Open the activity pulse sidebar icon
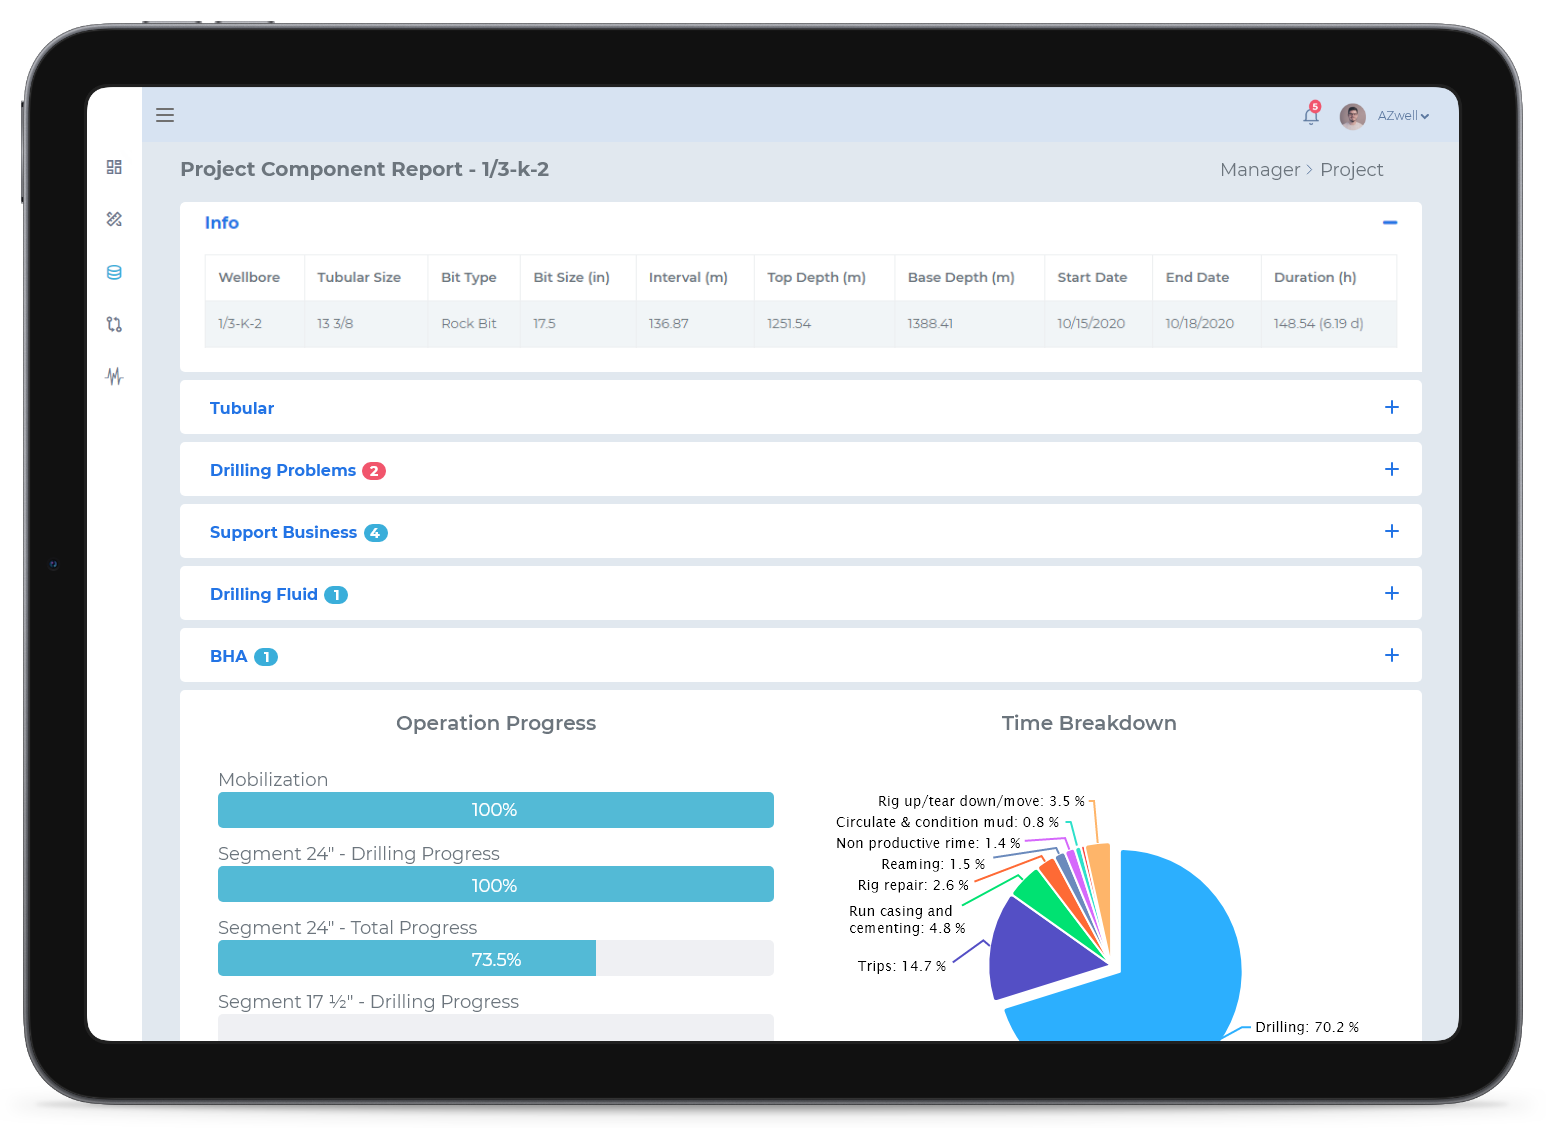 click(114, 376)
